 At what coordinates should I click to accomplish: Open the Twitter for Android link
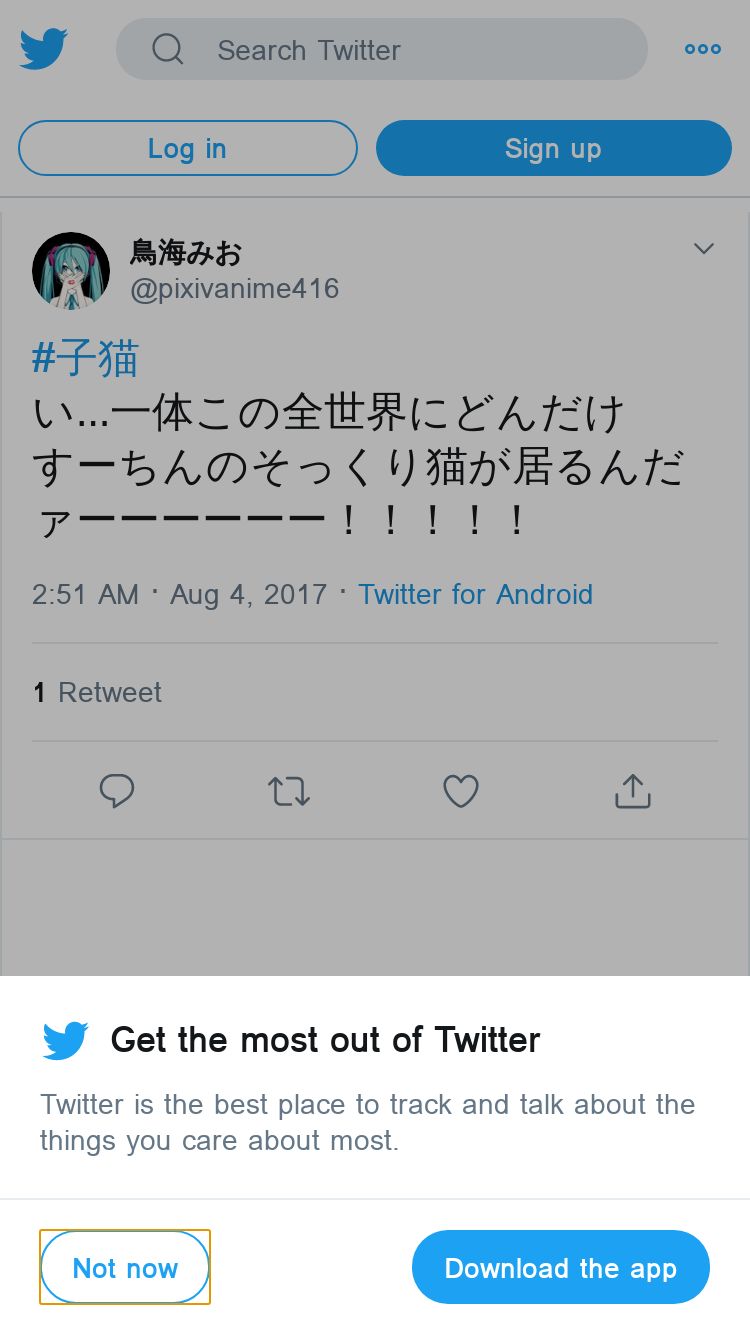point(476,594)
